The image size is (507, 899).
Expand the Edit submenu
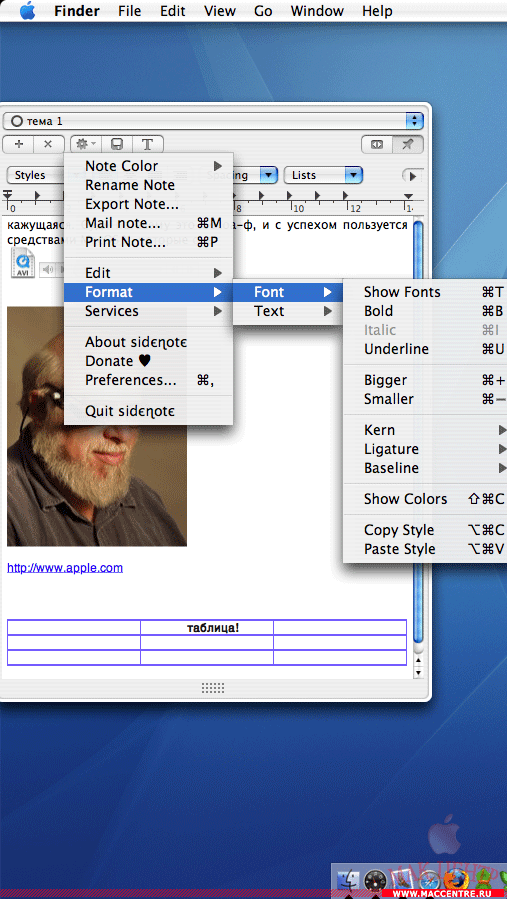coord(149,273)
